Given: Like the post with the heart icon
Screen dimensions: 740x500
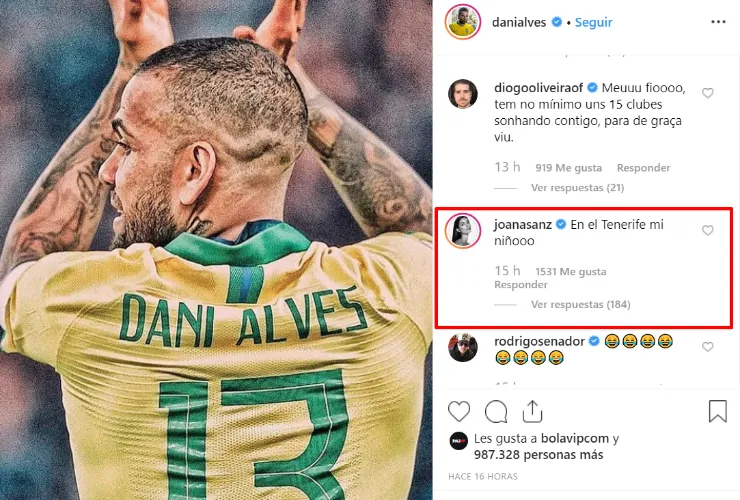Looking at the screenshot, I should [459, 412].
